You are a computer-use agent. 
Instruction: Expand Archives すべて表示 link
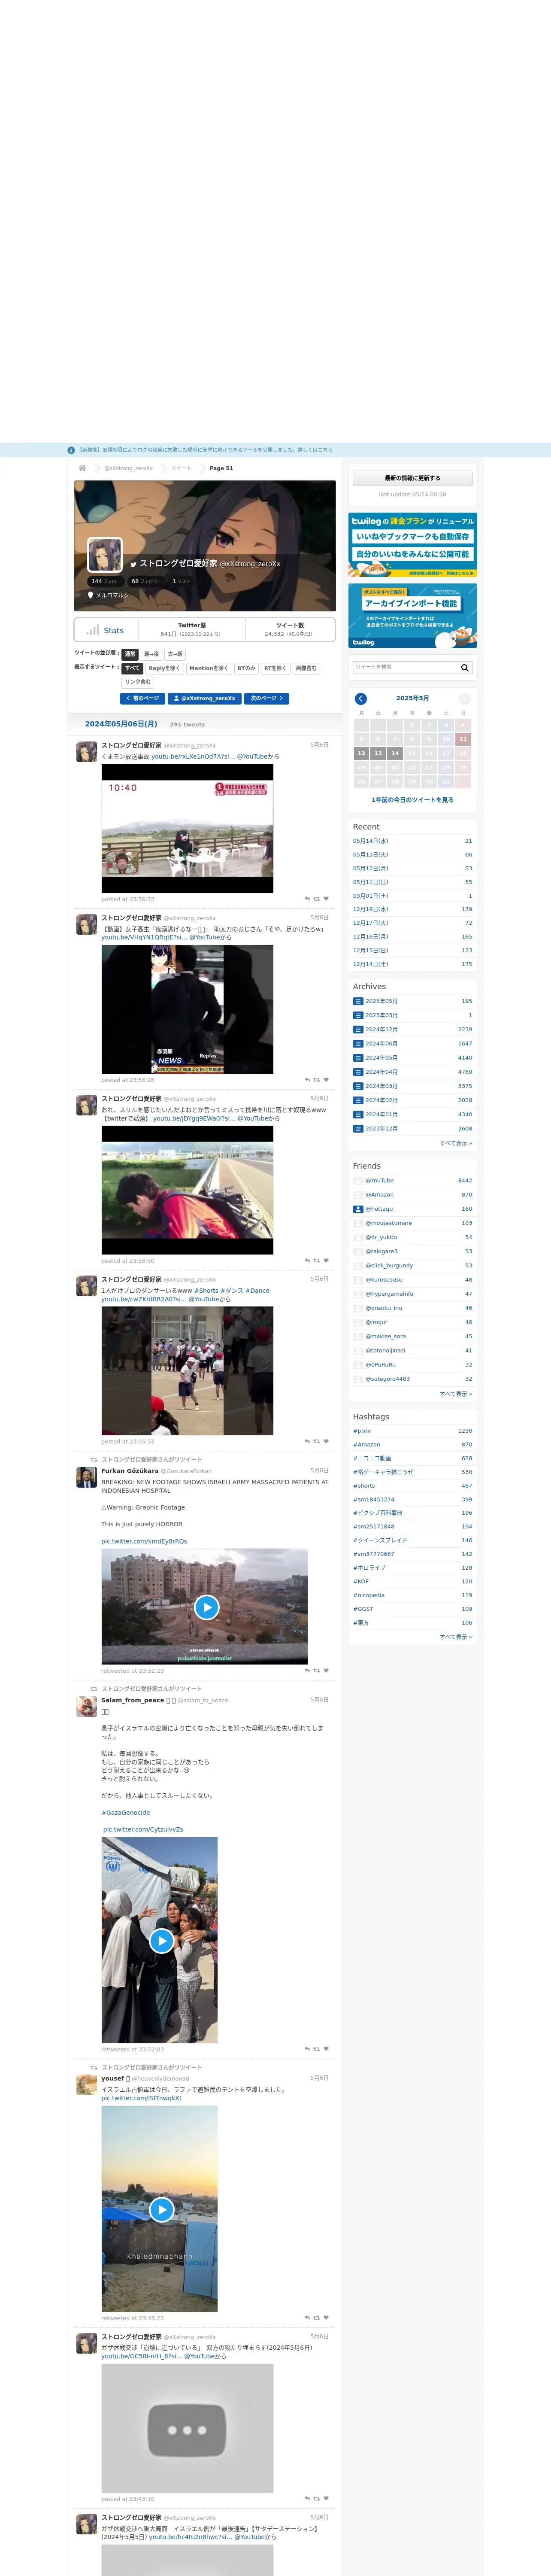pos(456,1143)
